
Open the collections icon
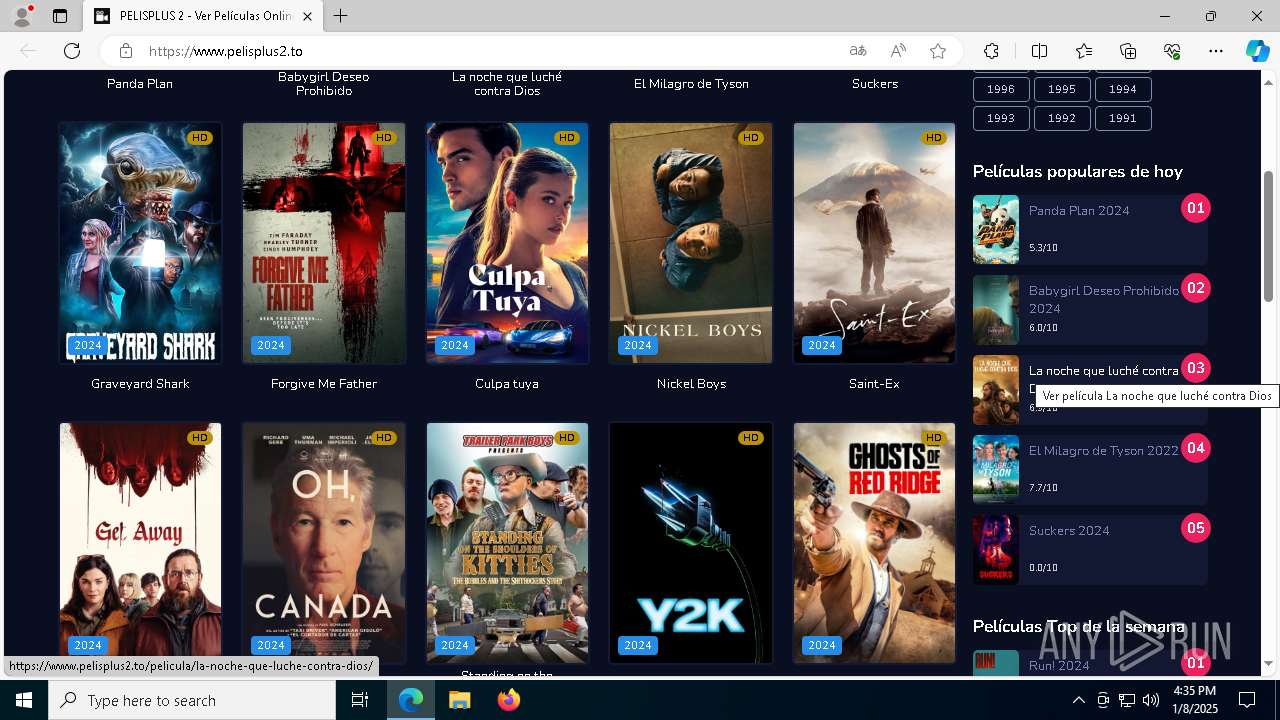[1128, 51]
